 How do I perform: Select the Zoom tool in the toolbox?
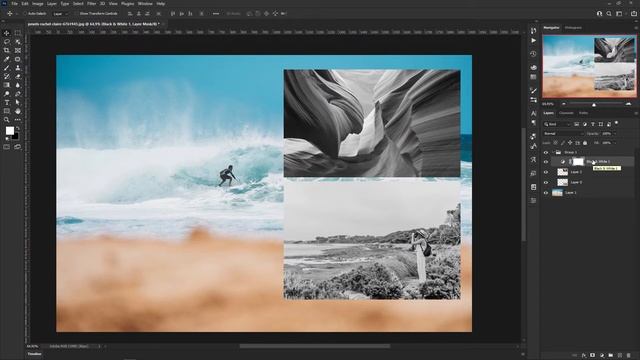7,120
